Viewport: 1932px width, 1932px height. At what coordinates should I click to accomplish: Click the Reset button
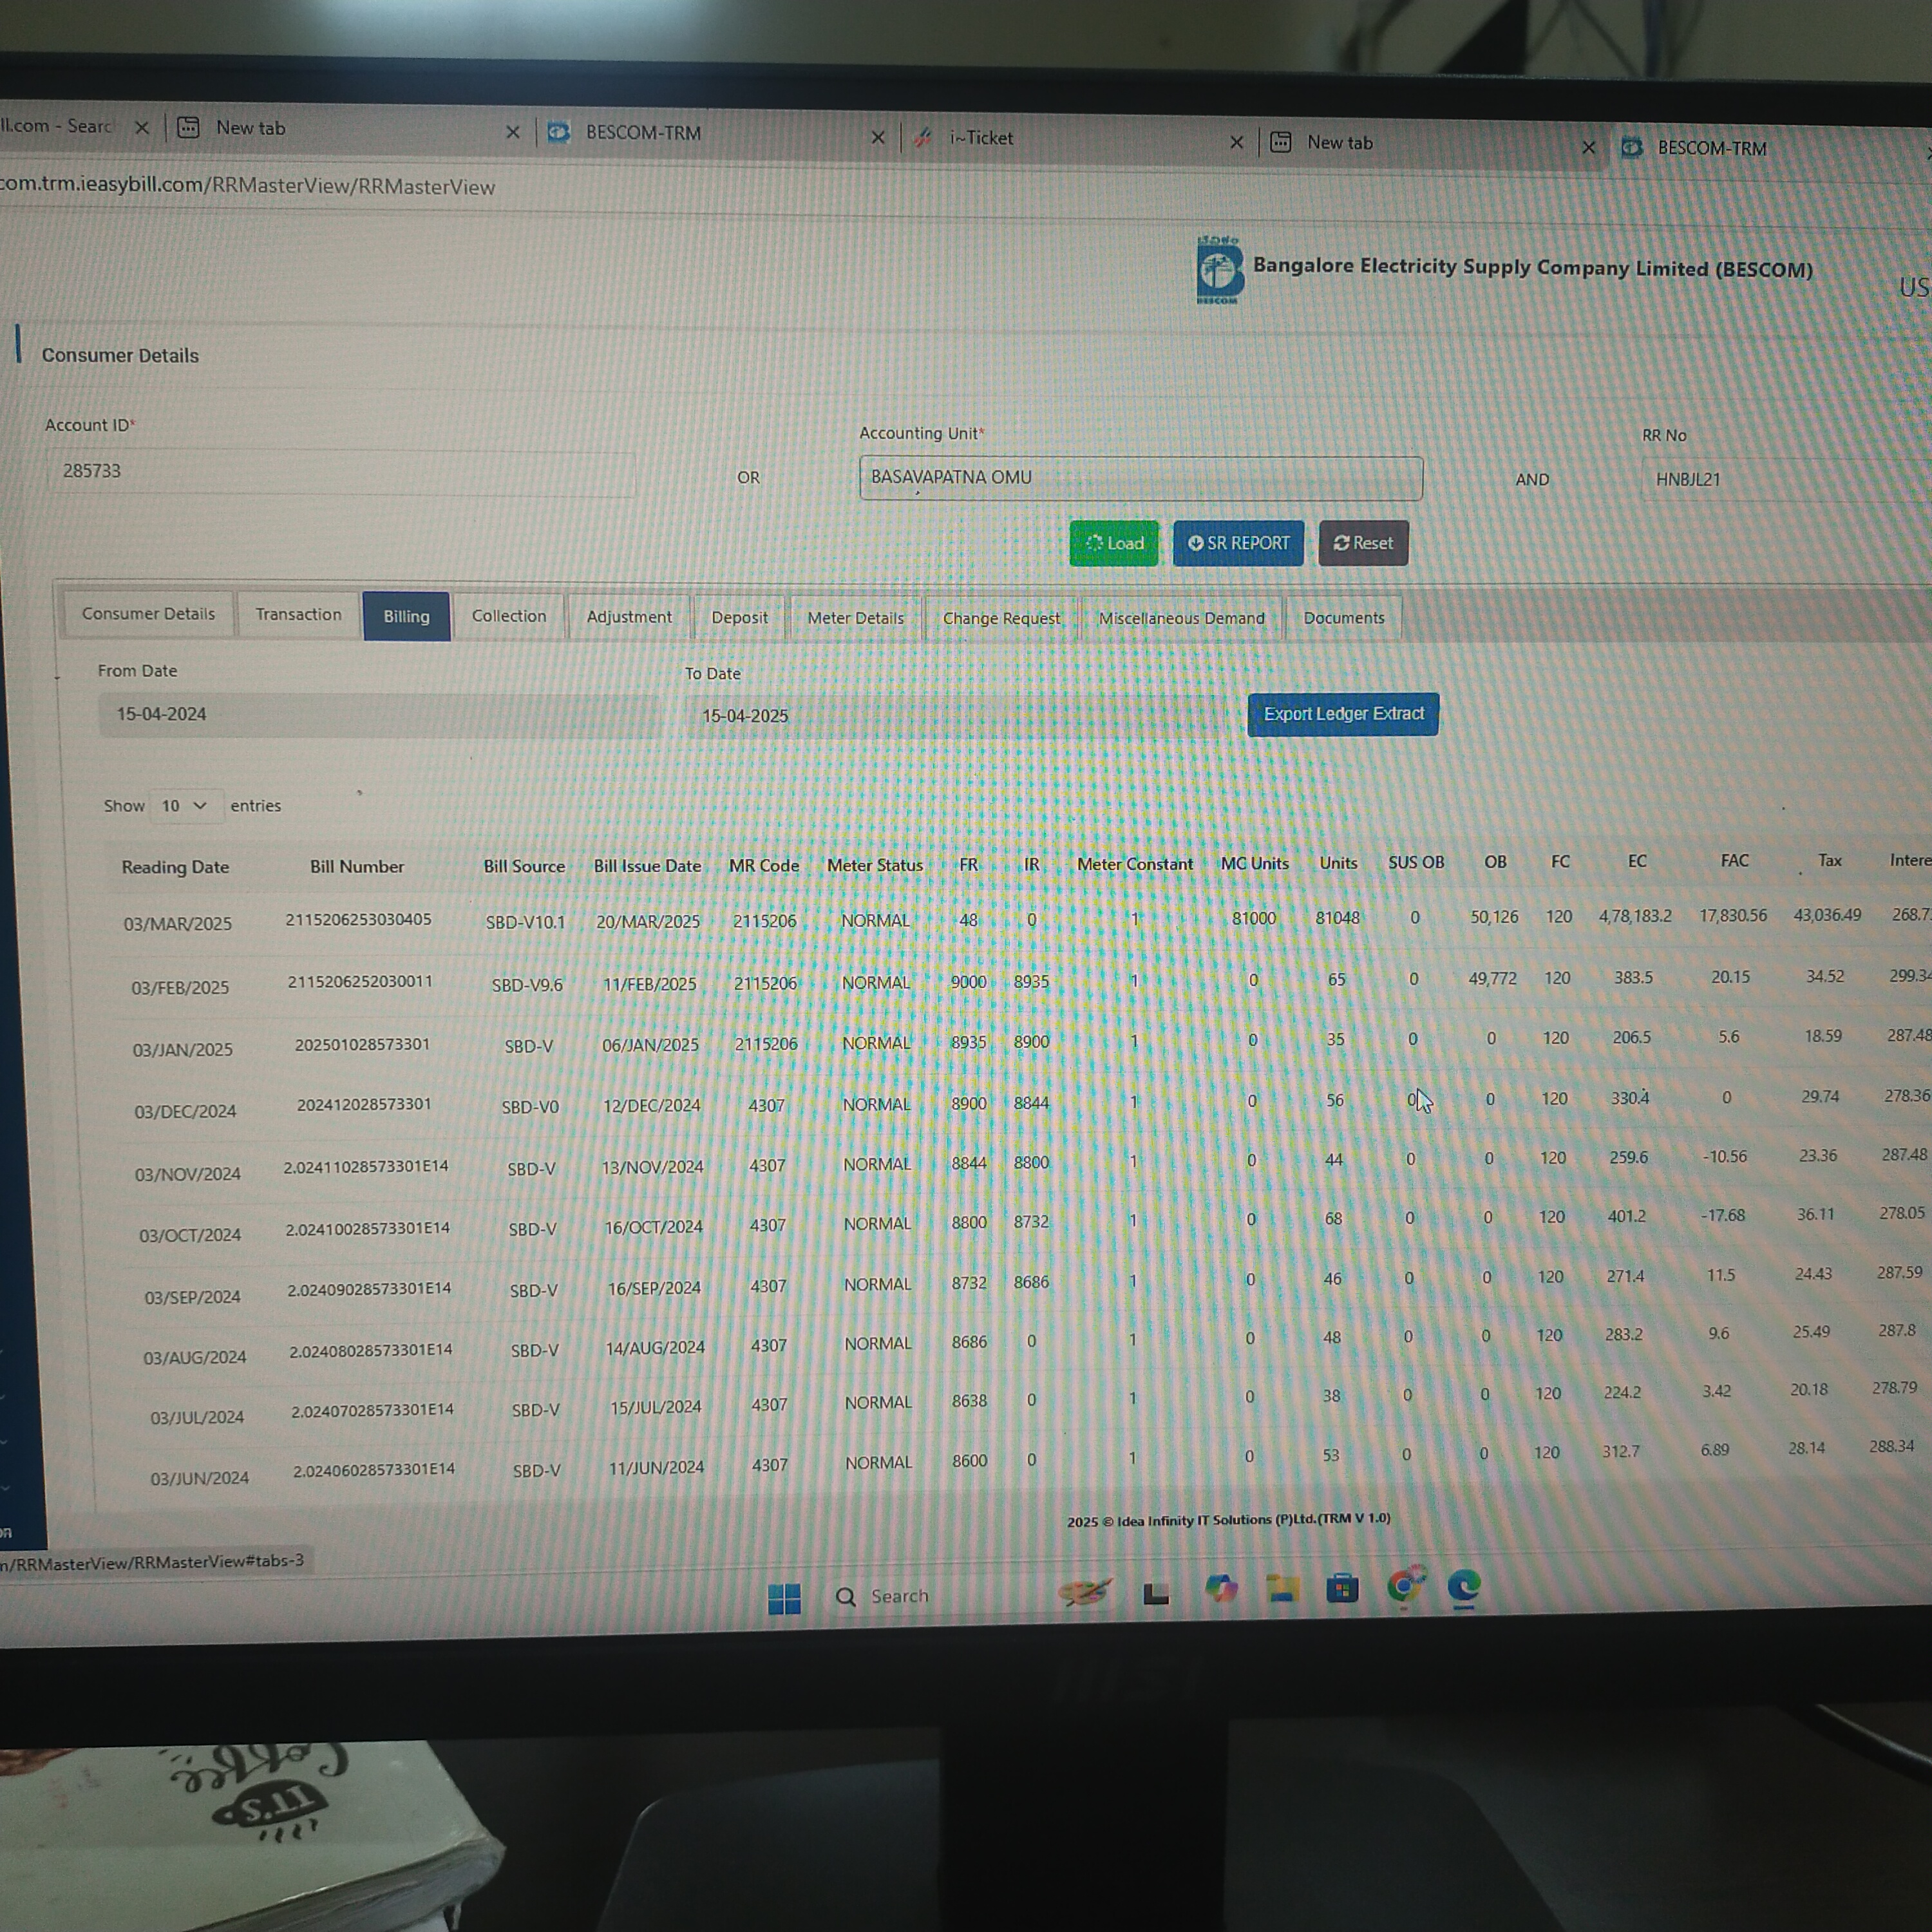[x=1363, y=543]
